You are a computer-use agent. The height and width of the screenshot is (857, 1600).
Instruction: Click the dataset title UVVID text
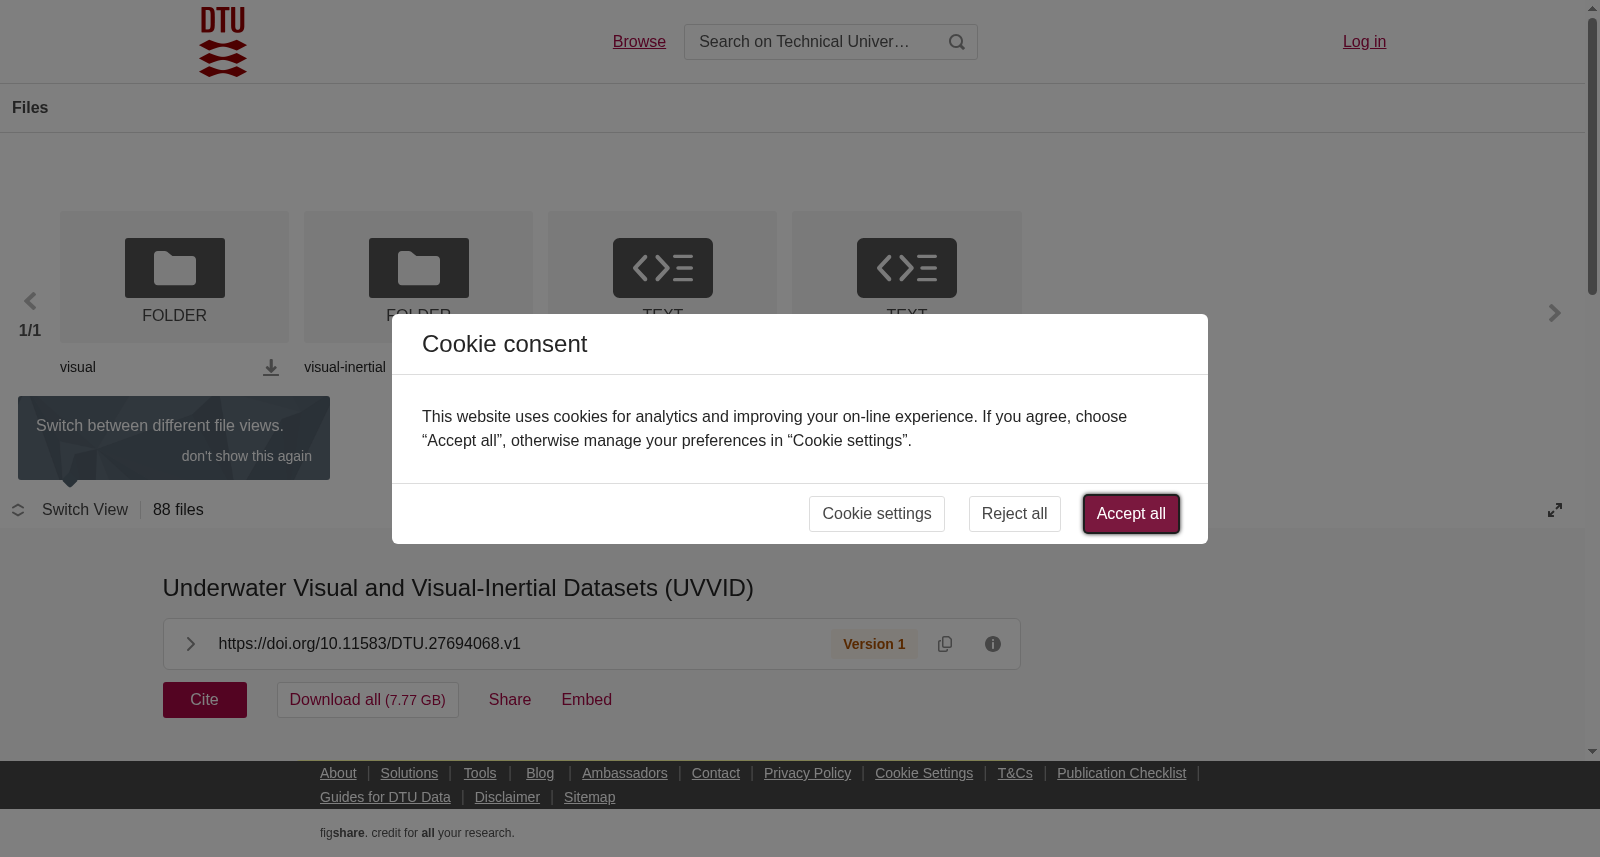coord(458,588)
